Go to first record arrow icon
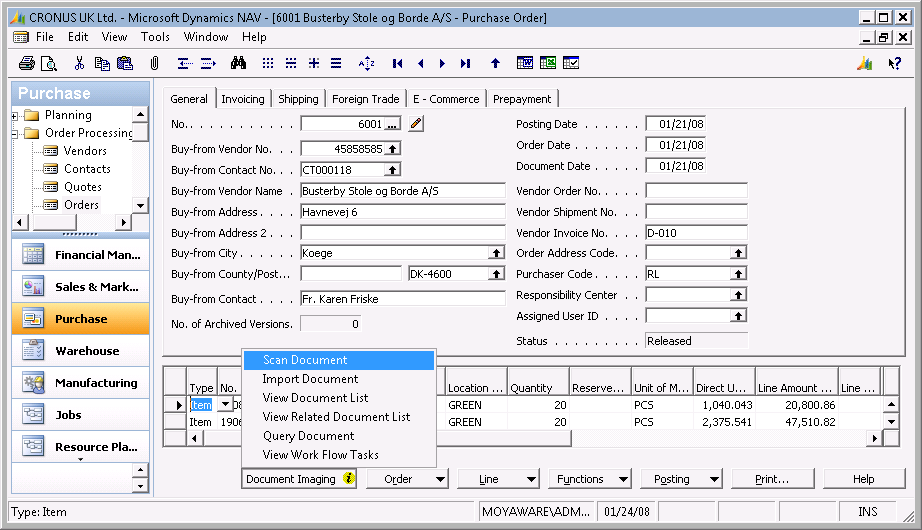 click(x=397, y=64)
